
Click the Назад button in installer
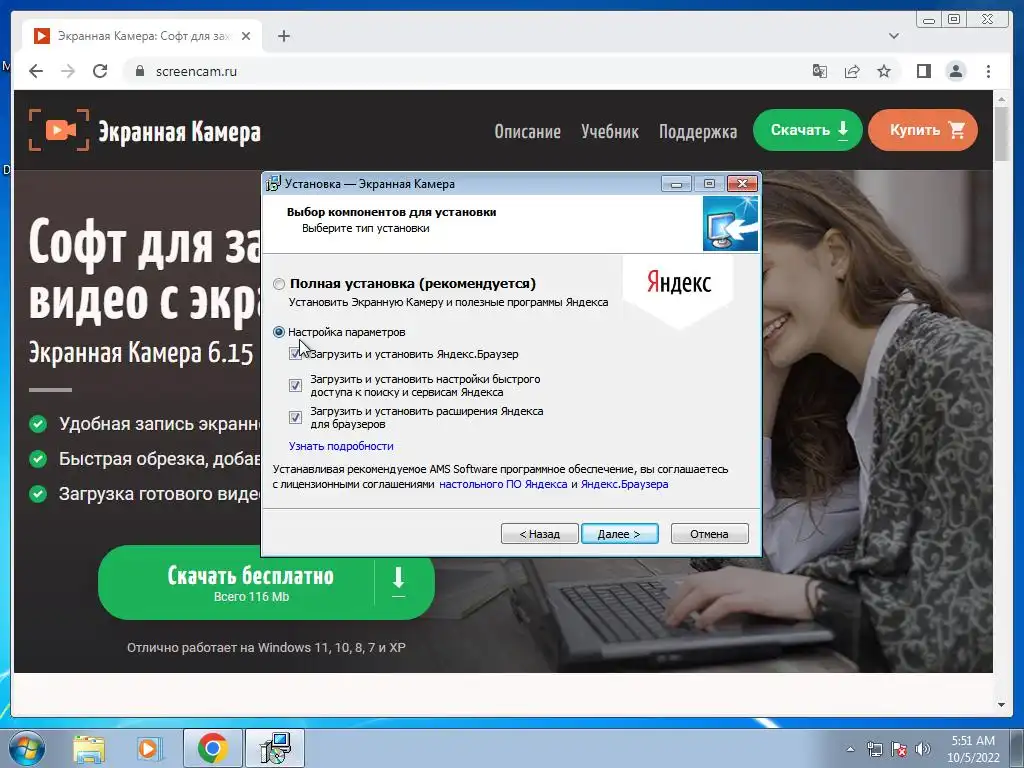pos(539,534)
